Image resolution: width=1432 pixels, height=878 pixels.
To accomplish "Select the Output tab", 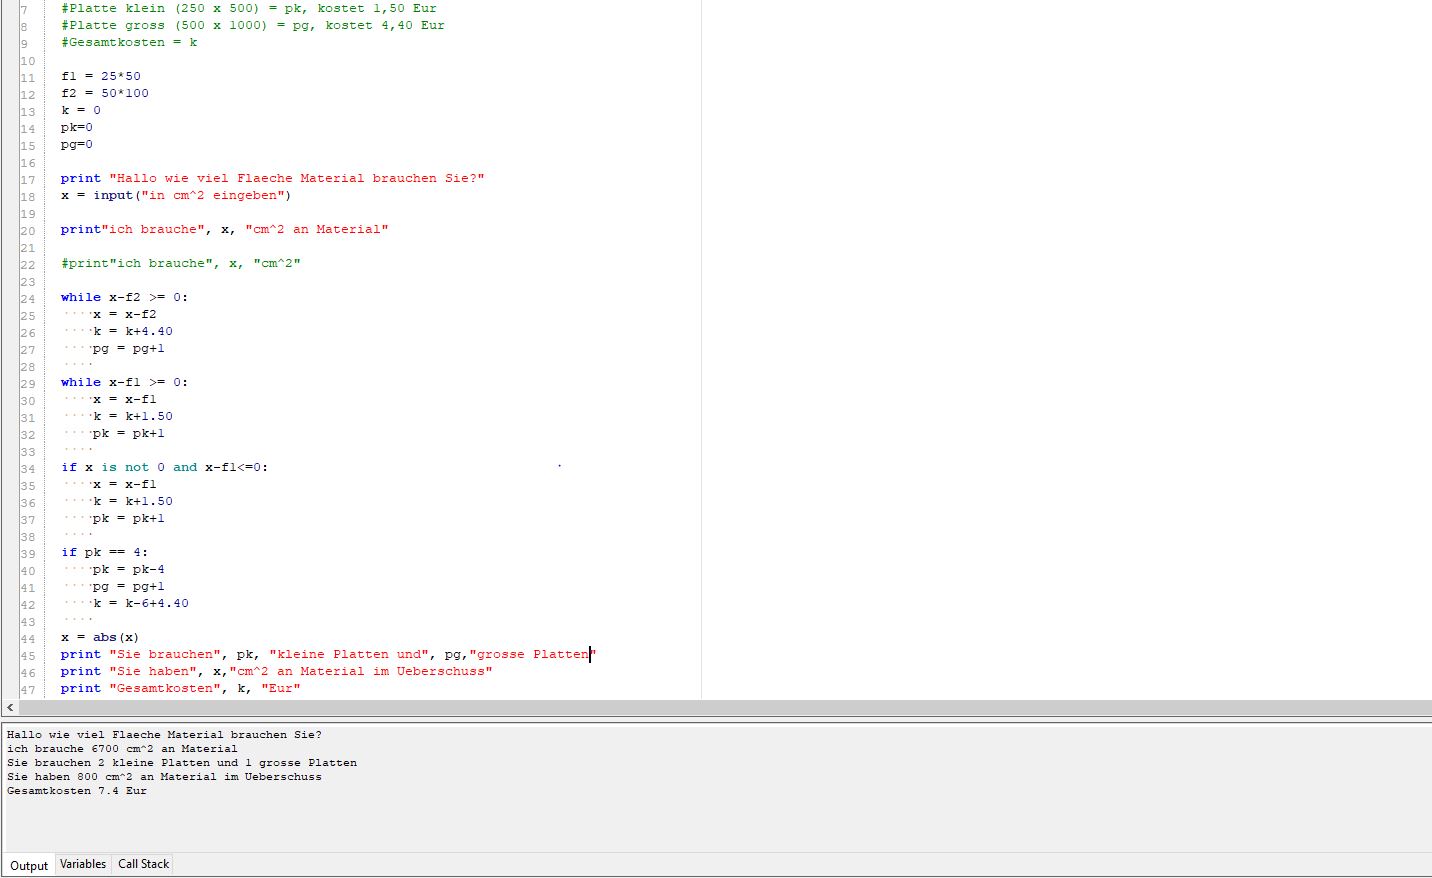I will (x=29, y=865).
